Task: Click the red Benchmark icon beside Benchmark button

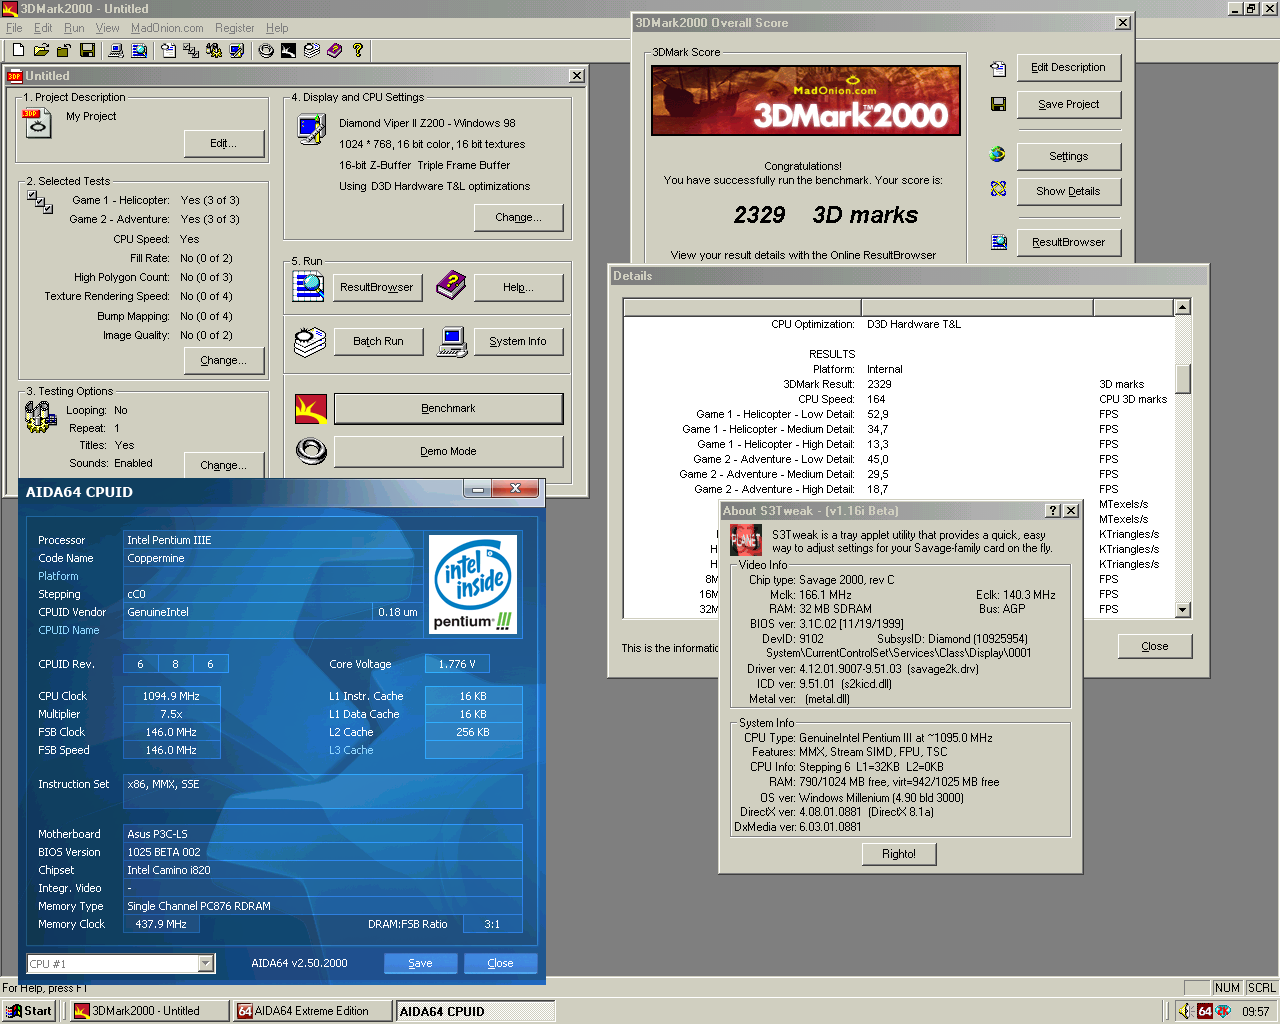Action: pyautogui.click(x=311, y=408)
